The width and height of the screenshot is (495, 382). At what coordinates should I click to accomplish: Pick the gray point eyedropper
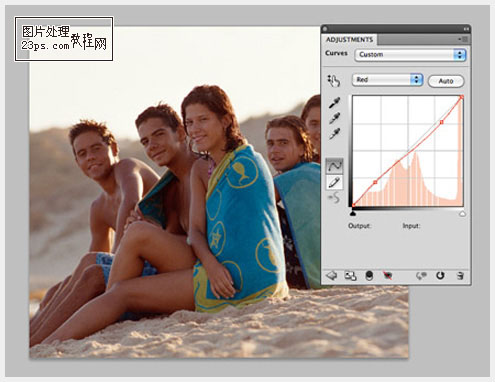click(x=334, y=118)
